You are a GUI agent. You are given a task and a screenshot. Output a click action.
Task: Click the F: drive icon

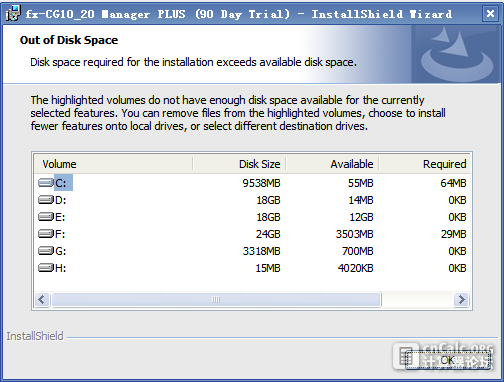46,234
